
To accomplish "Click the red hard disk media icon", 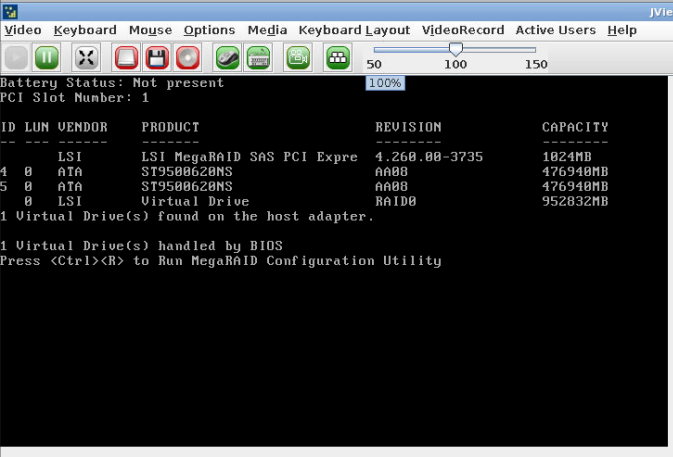I will (x=126, y=57).
